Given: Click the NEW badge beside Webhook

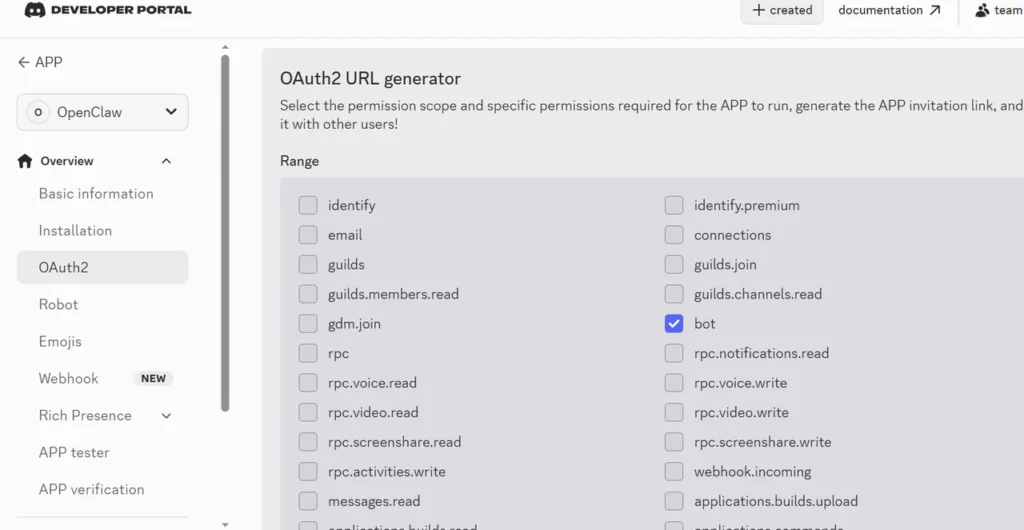Looking at the screenshot, I should [153, 379].
